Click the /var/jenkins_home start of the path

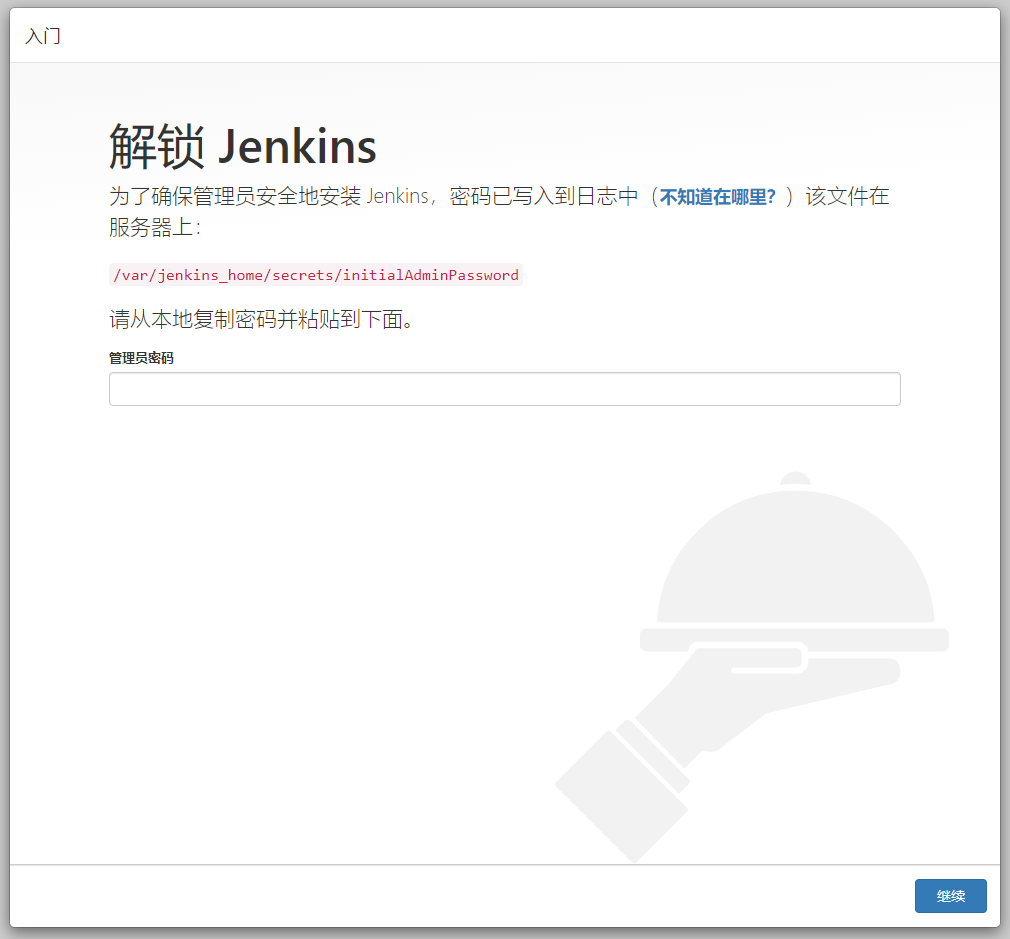click(x=188, y=275)
